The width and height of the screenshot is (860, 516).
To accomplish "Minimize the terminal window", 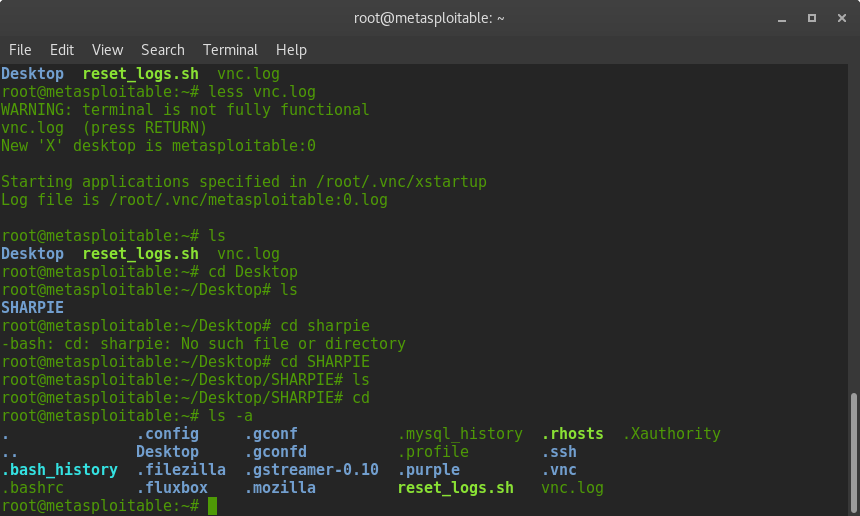I will tap(782, 19).
